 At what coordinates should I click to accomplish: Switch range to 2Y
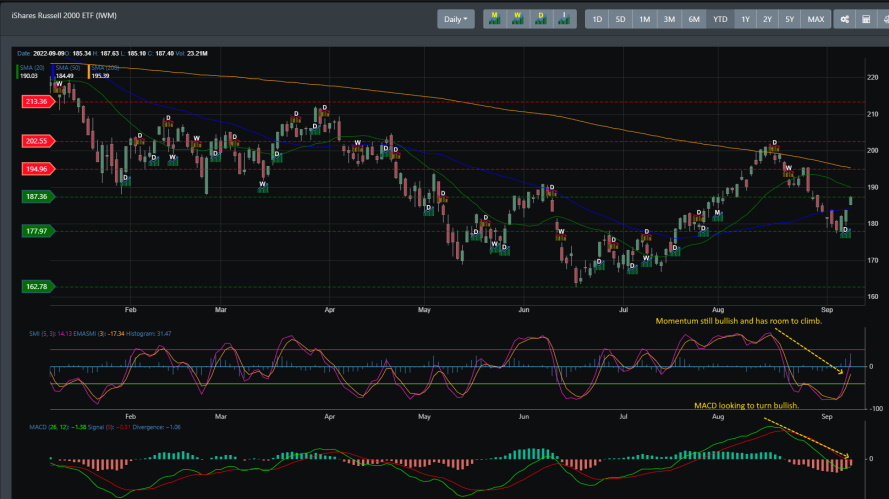click(767, 19)
